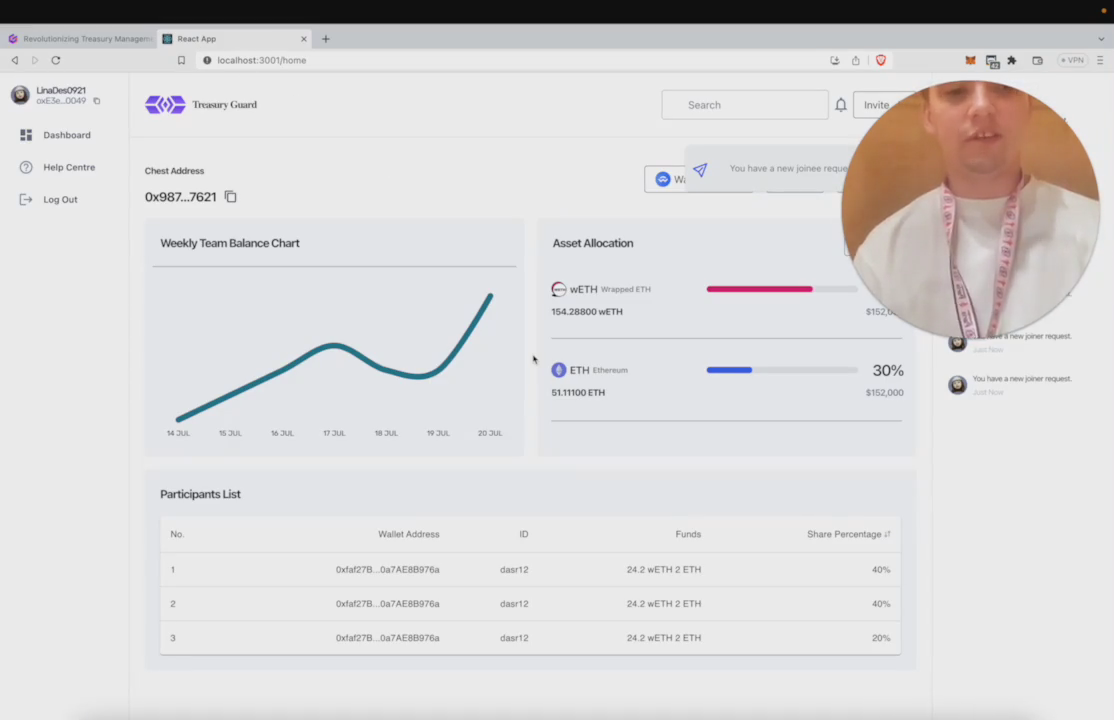Click the "20%" share in row 3
The image size is (1114, 720).
(881, 638)
